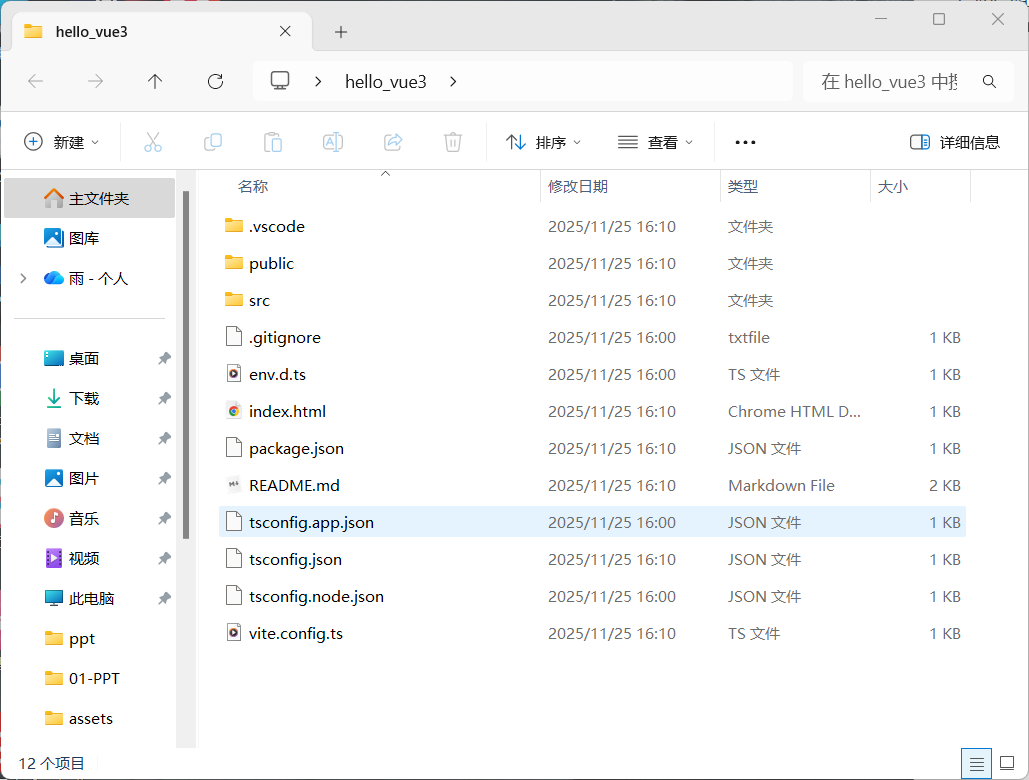
Task: Select the tsconfig.node.json file
Action: (592, 596)
